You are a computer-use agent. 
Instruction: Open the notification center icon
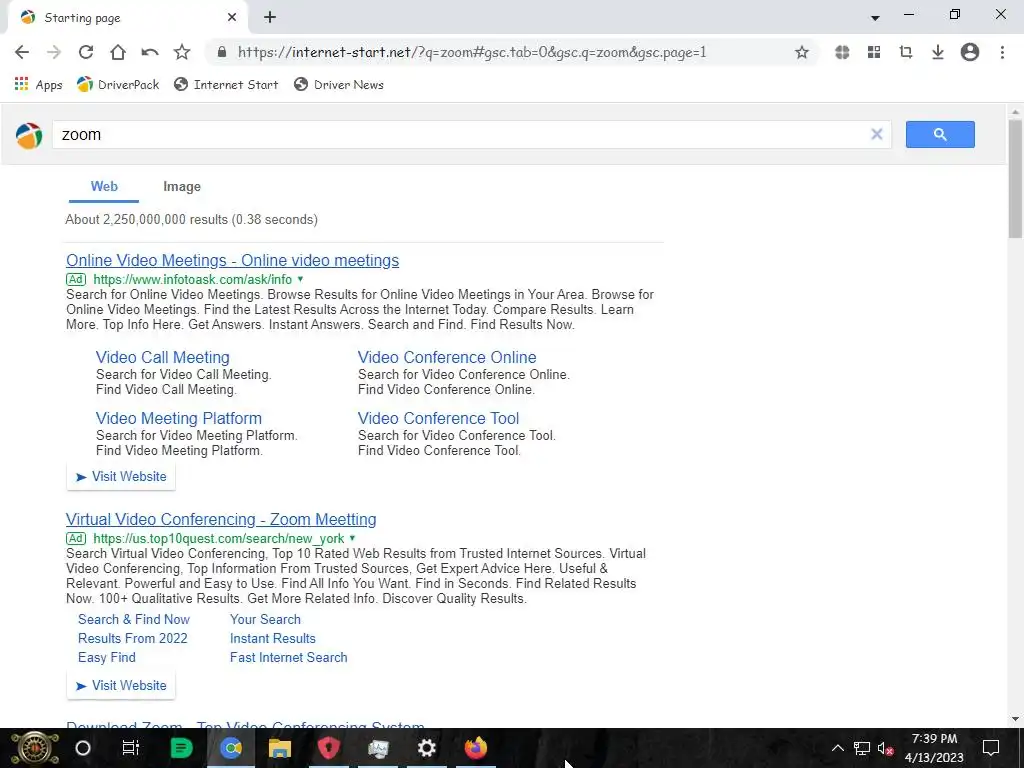tap(991, 748)
